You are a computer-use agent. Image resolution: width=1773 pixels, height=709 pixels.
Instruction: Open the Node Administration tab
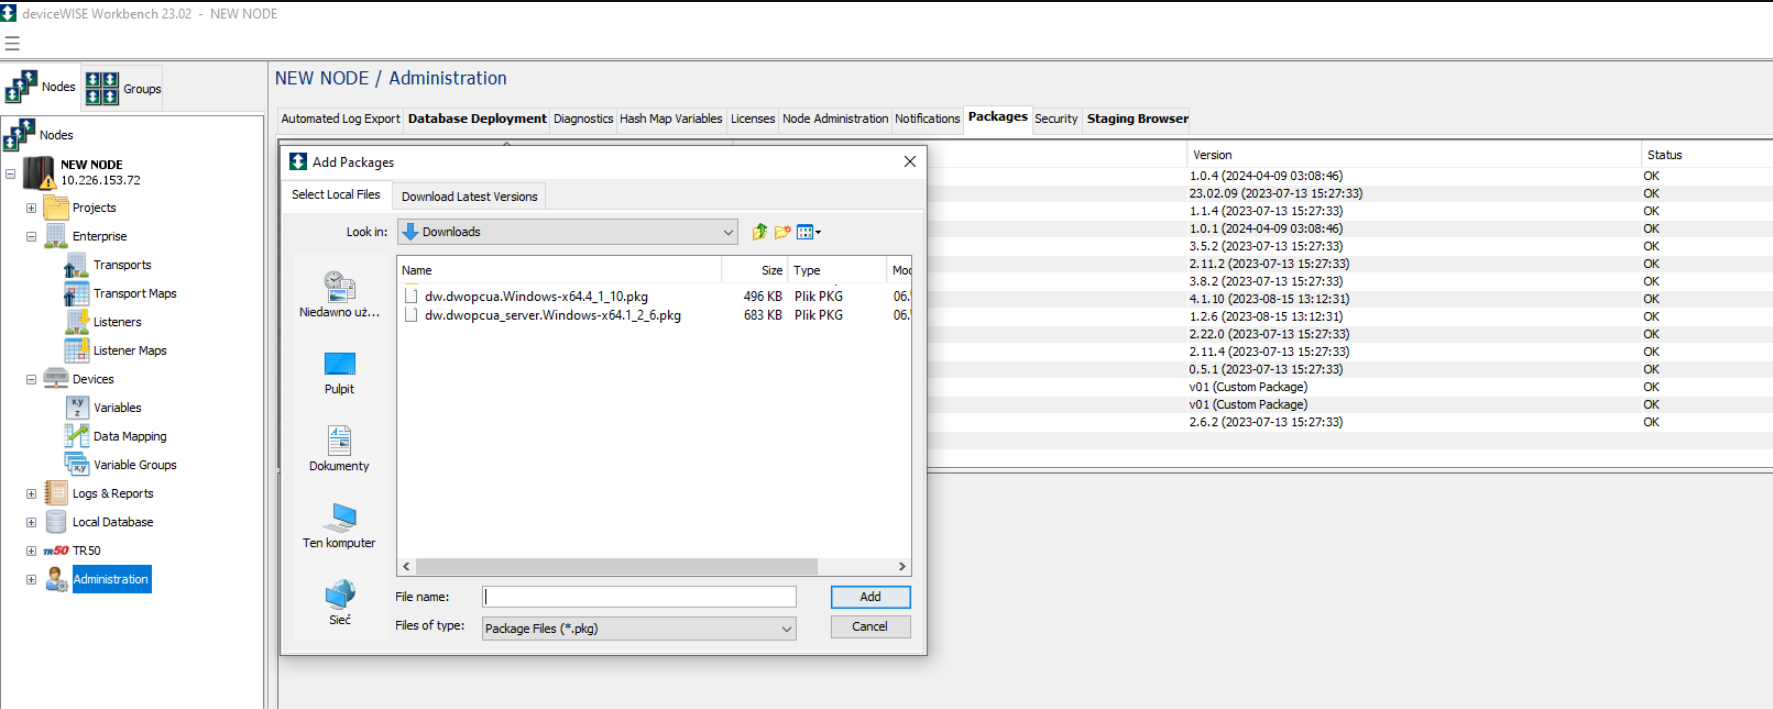click(835, 119)
